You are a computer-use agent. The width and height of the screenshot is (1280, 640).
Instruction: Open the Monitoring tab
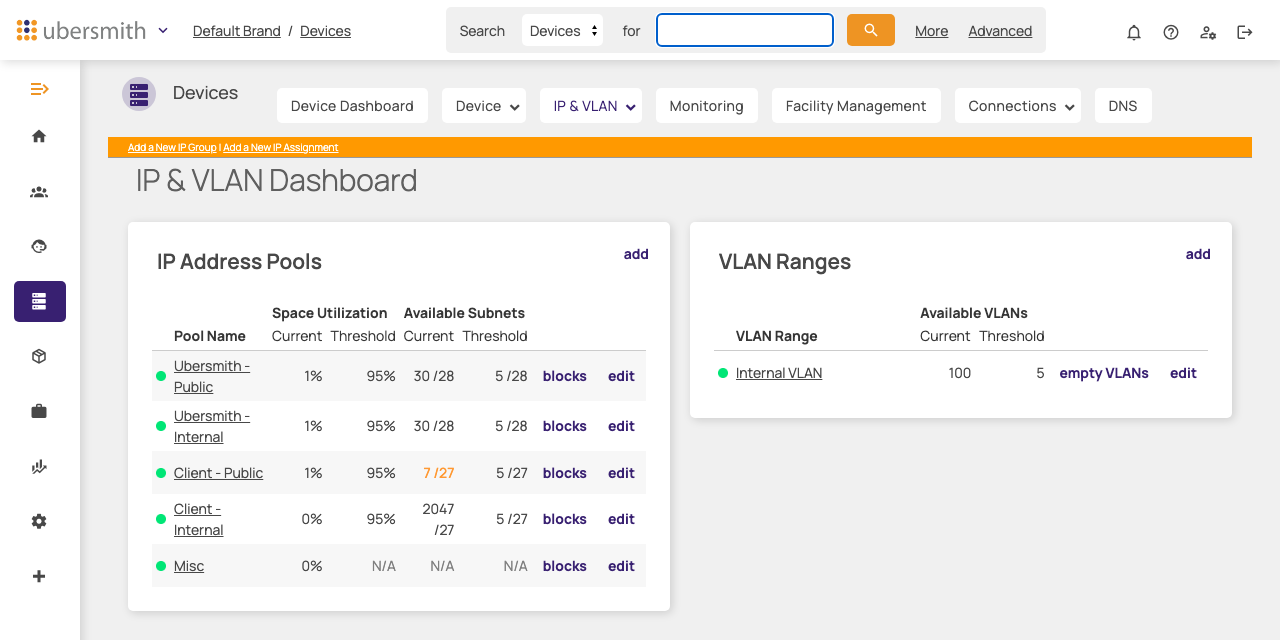click(x=707, y=106)
